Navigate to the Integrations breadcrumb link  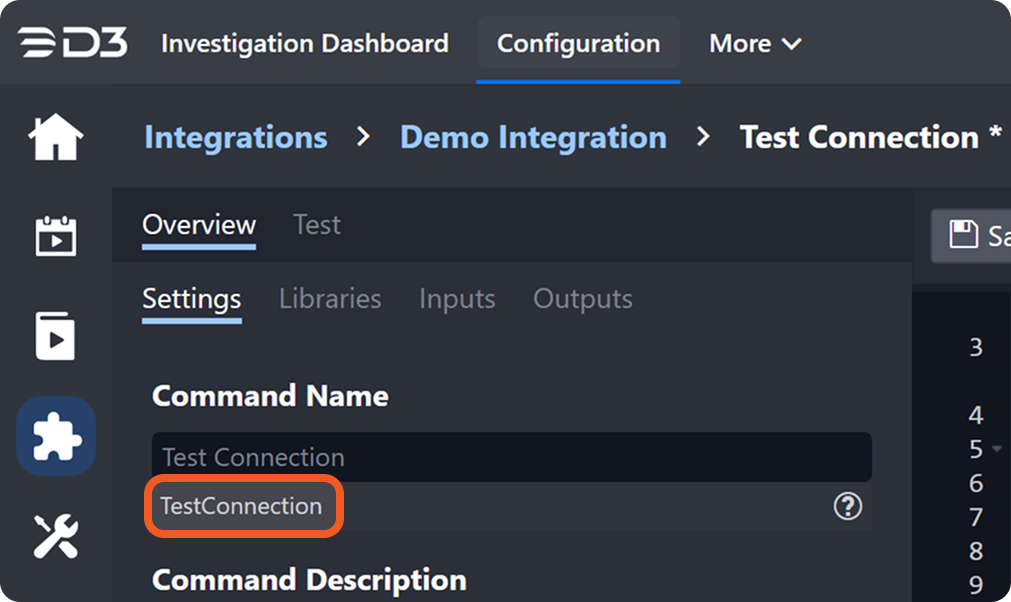[235, 137]
